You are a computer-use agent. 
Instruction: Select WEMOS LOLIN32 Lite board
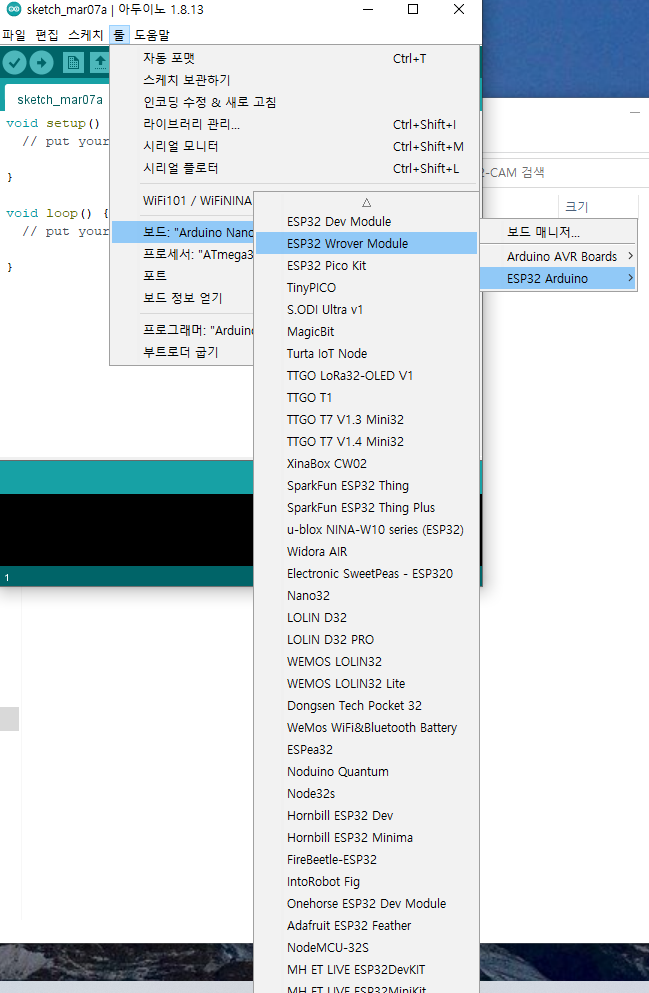(367, 684)
